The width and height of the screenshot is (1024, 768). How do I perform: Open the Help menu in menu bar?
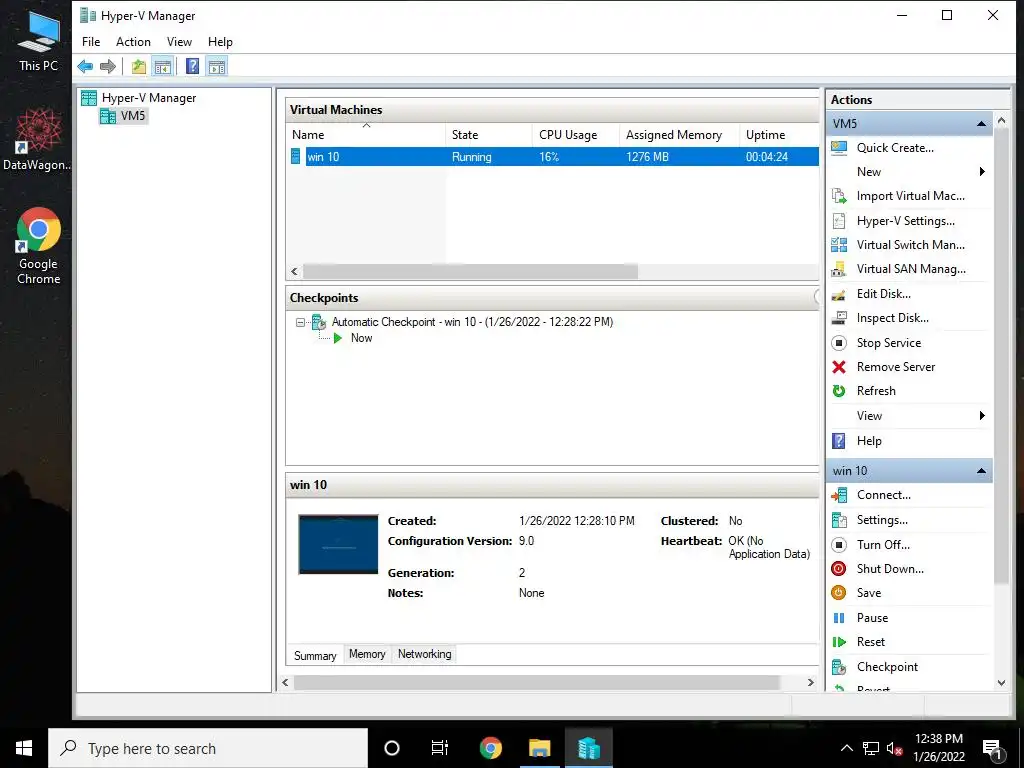click(220, 42)
